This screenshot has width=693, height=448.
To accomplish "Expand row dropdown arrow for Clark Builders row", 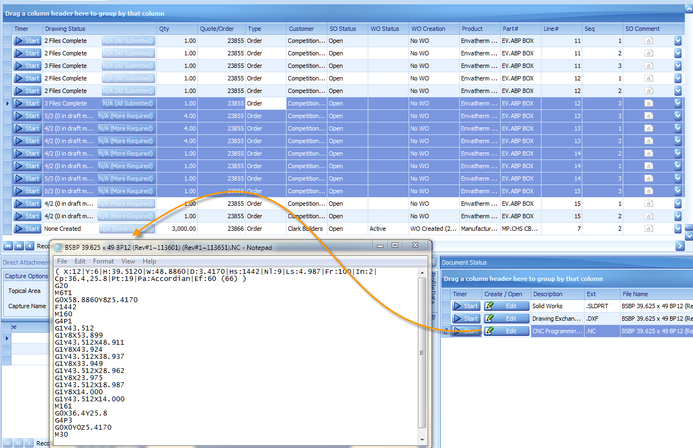I will tap(678, 228).
